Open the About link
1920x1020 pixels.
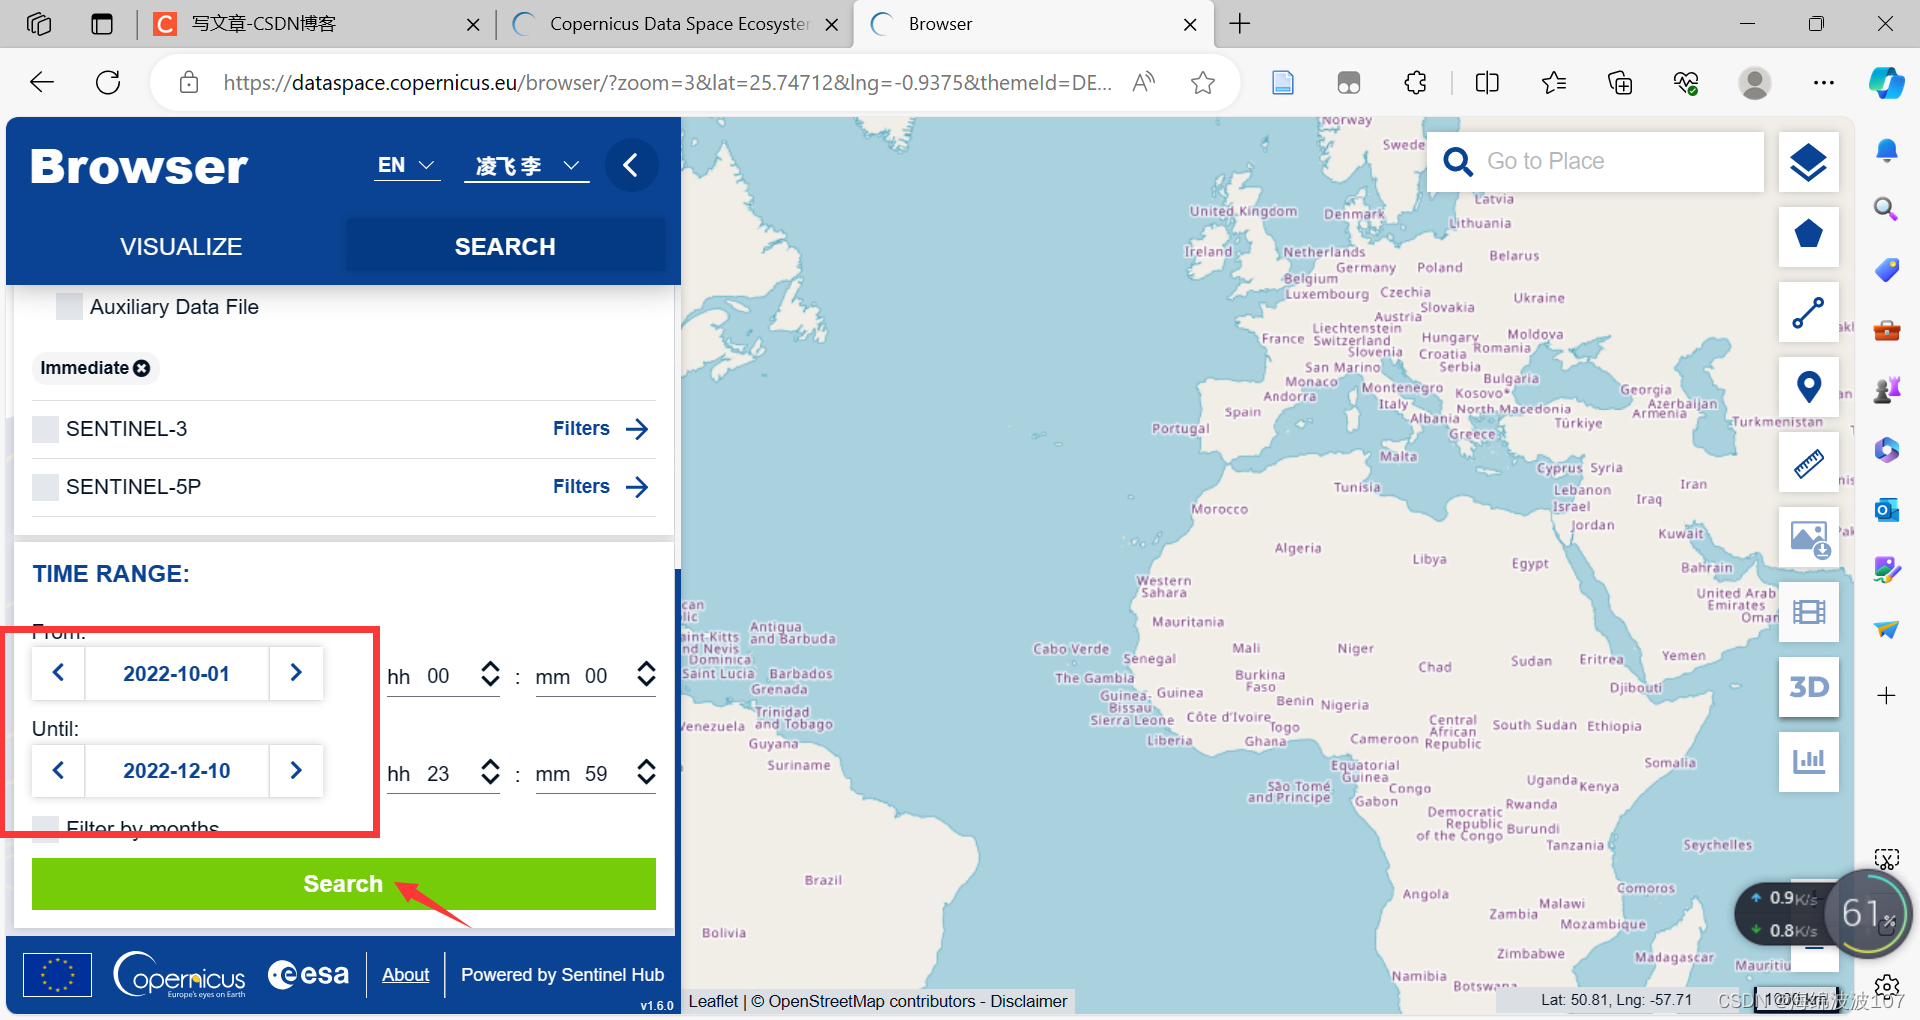tap(405, 974)
